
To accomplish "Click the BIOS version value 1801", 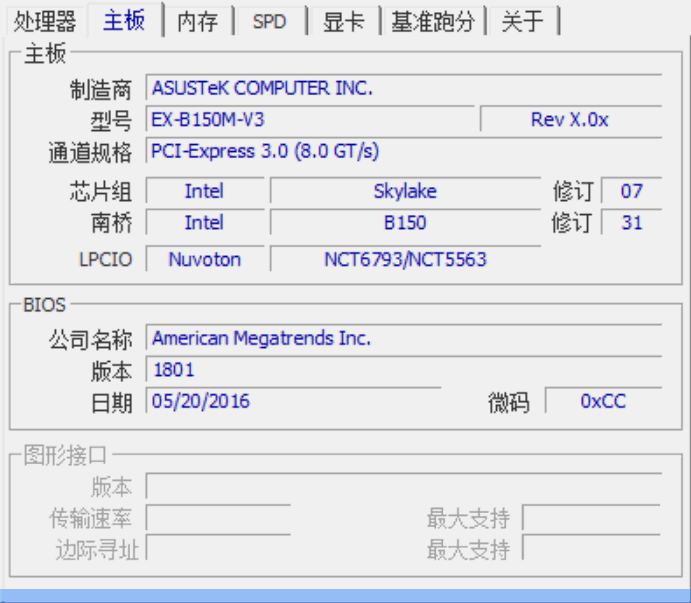I will click(404, 369).
